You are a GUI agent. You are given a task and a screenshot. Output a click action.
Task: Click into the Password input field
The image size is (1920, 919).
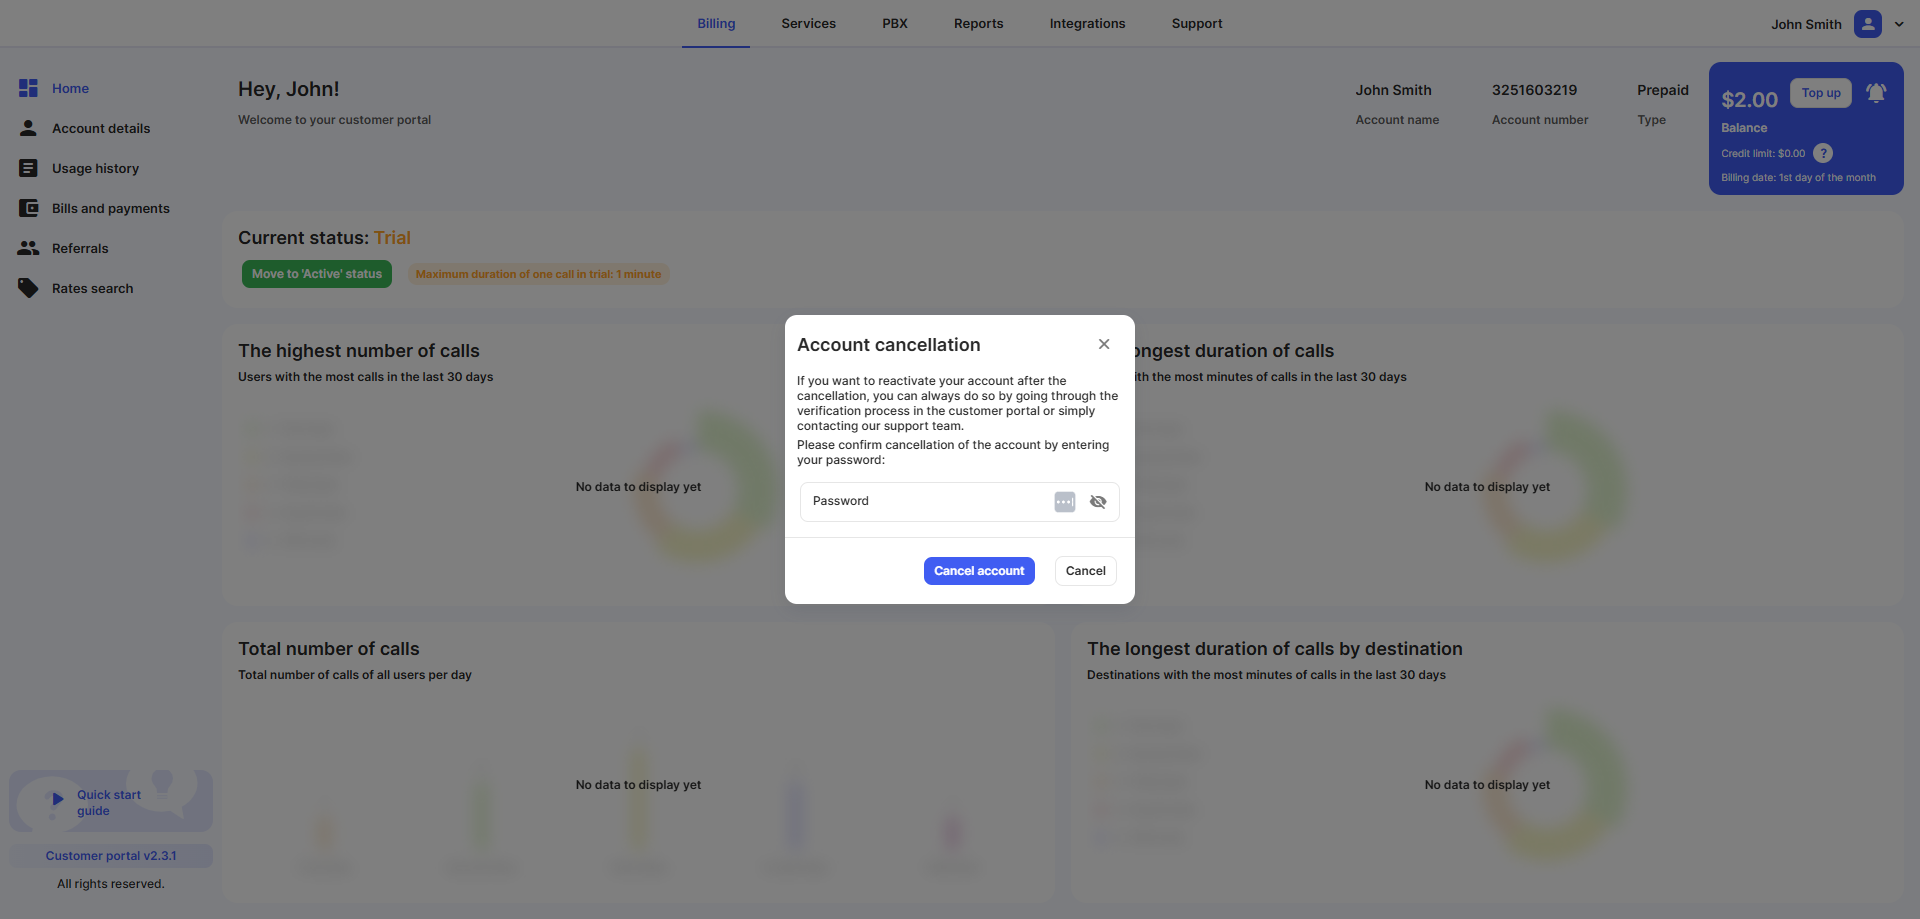[x=925, y=502]
